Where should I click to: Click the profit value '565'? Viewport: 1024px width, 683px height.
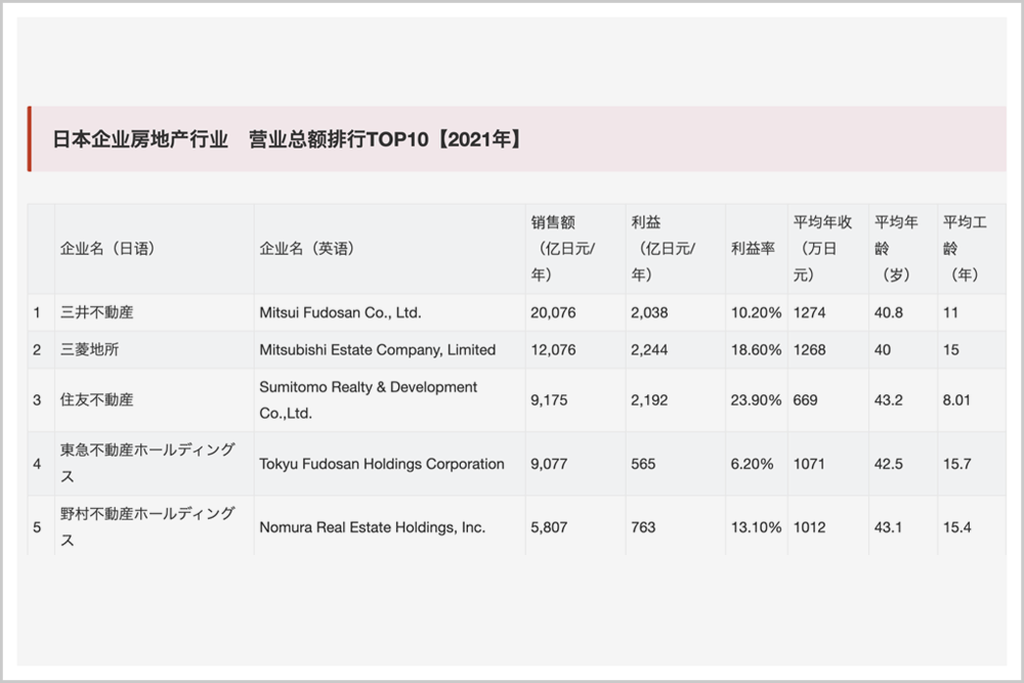(643, 464)
